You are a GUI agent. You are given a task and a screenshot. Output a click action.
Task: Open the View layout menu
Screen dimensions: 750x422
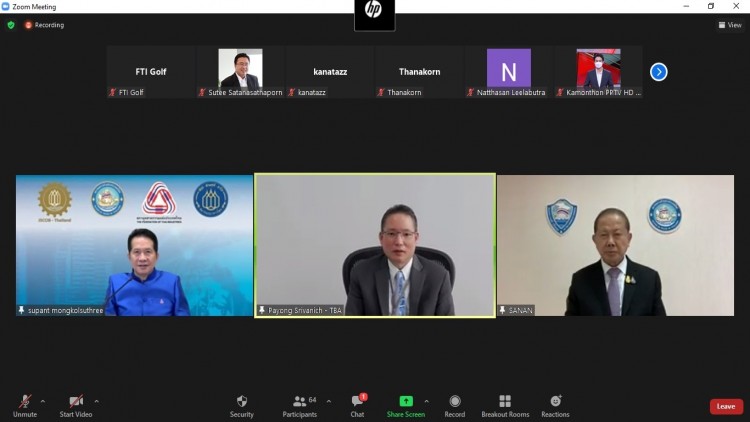730,25
